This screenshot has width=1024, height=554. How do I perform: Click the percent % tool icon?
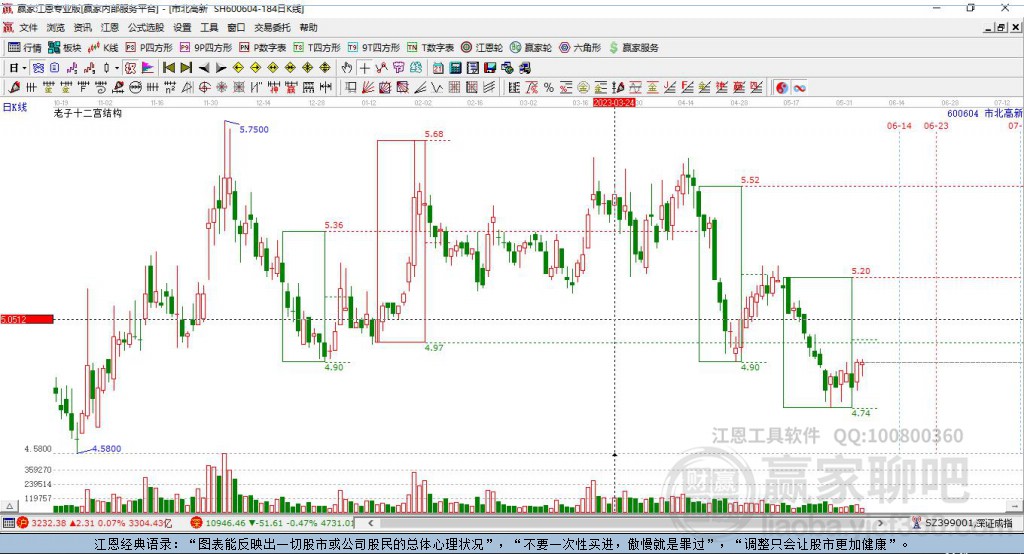coord(549,87)
